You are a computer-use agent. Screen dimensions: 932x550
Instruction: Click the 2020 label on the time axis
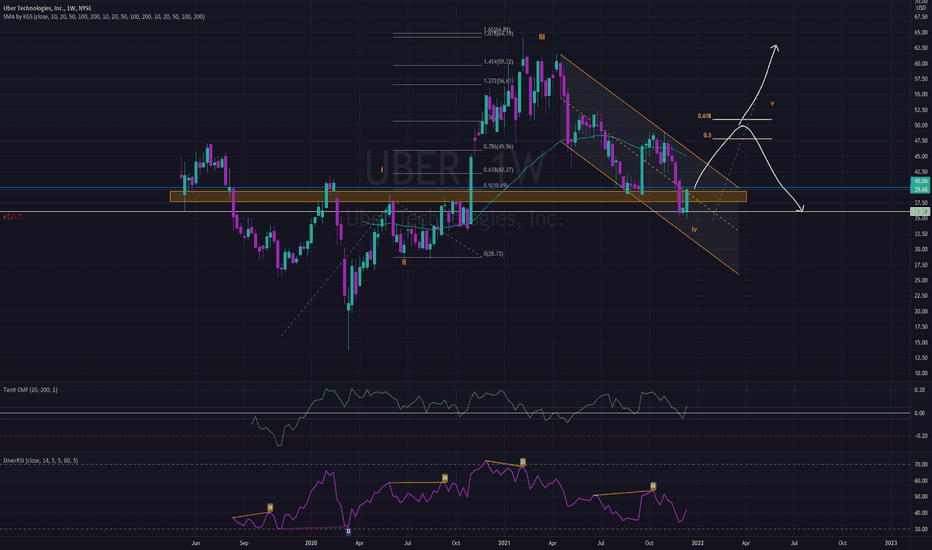[x=311, y=543]
